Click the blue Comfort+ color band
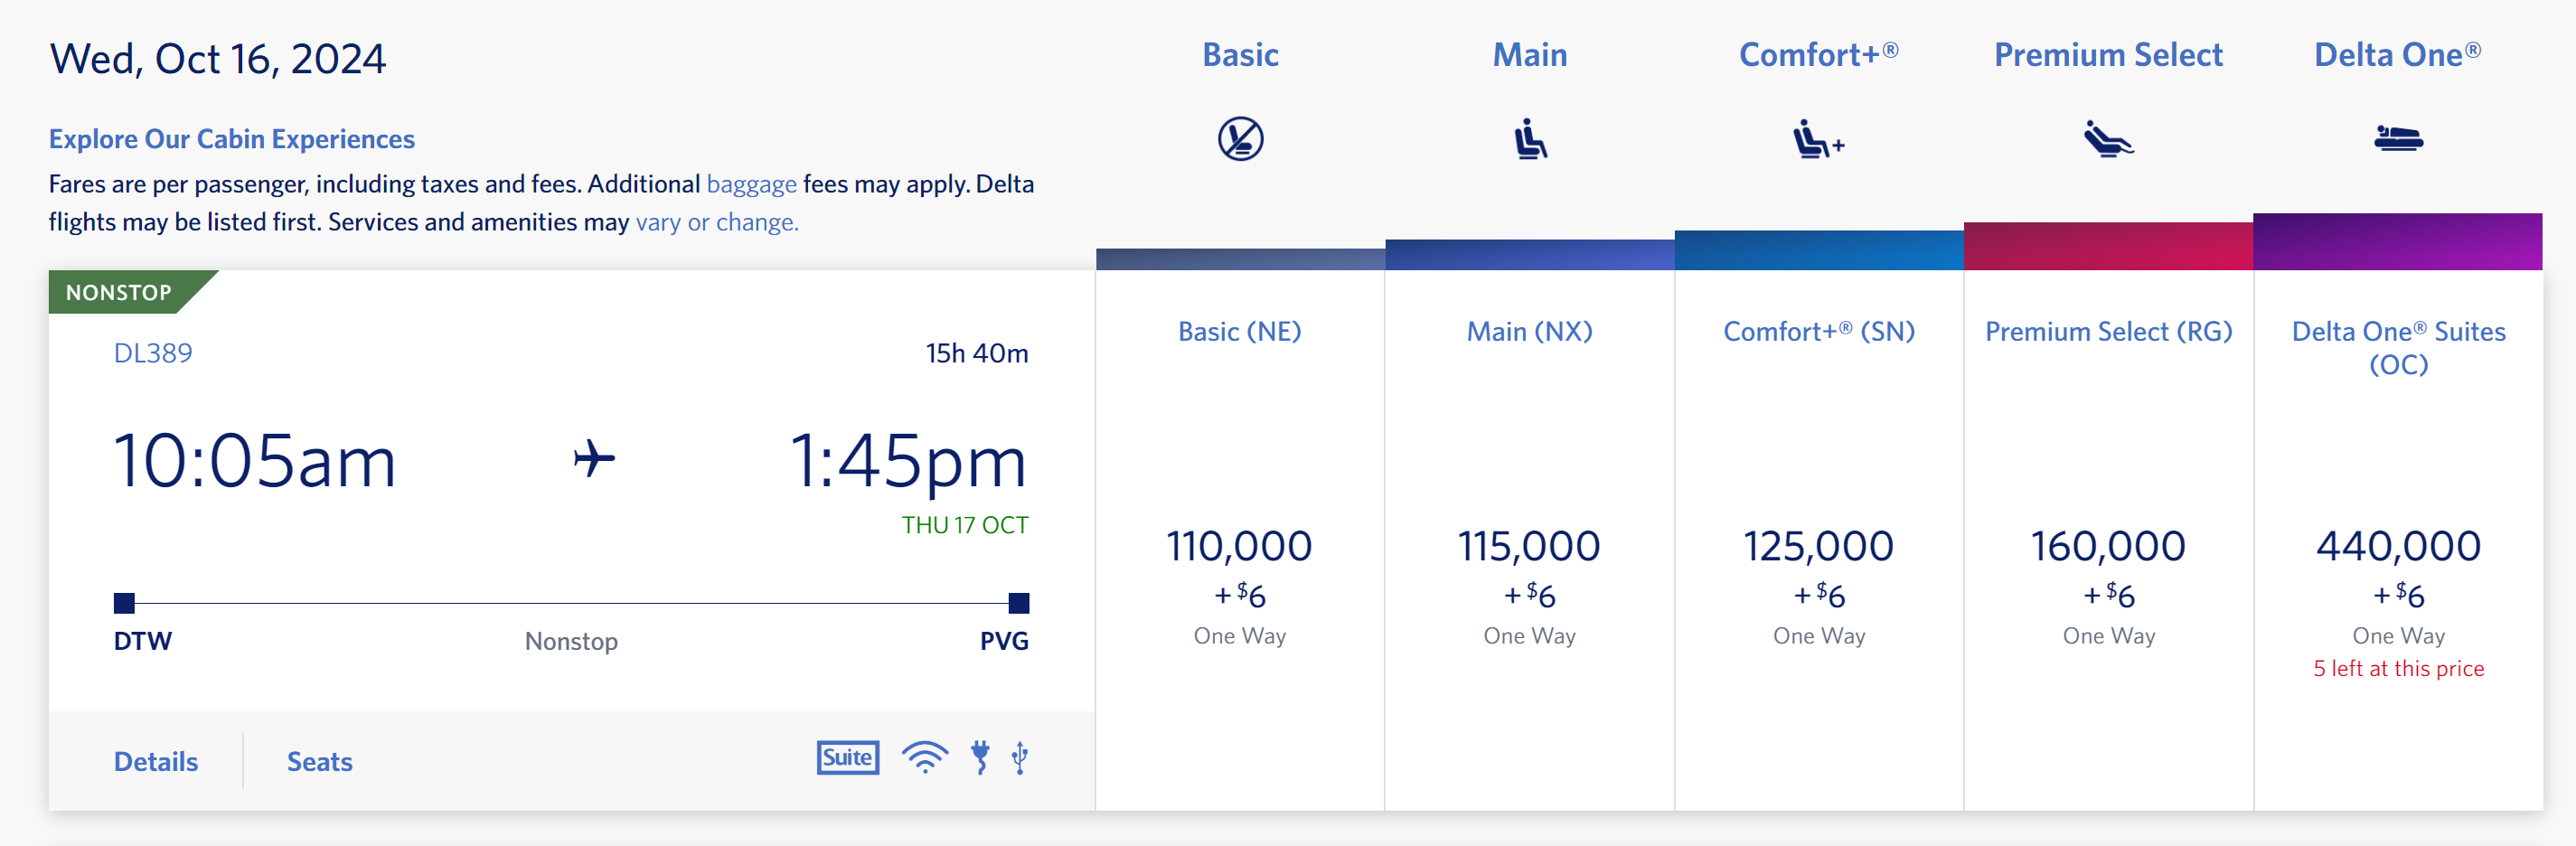Image resolution: width=2576 pixels, height=846 pixels. point(1818,250)
